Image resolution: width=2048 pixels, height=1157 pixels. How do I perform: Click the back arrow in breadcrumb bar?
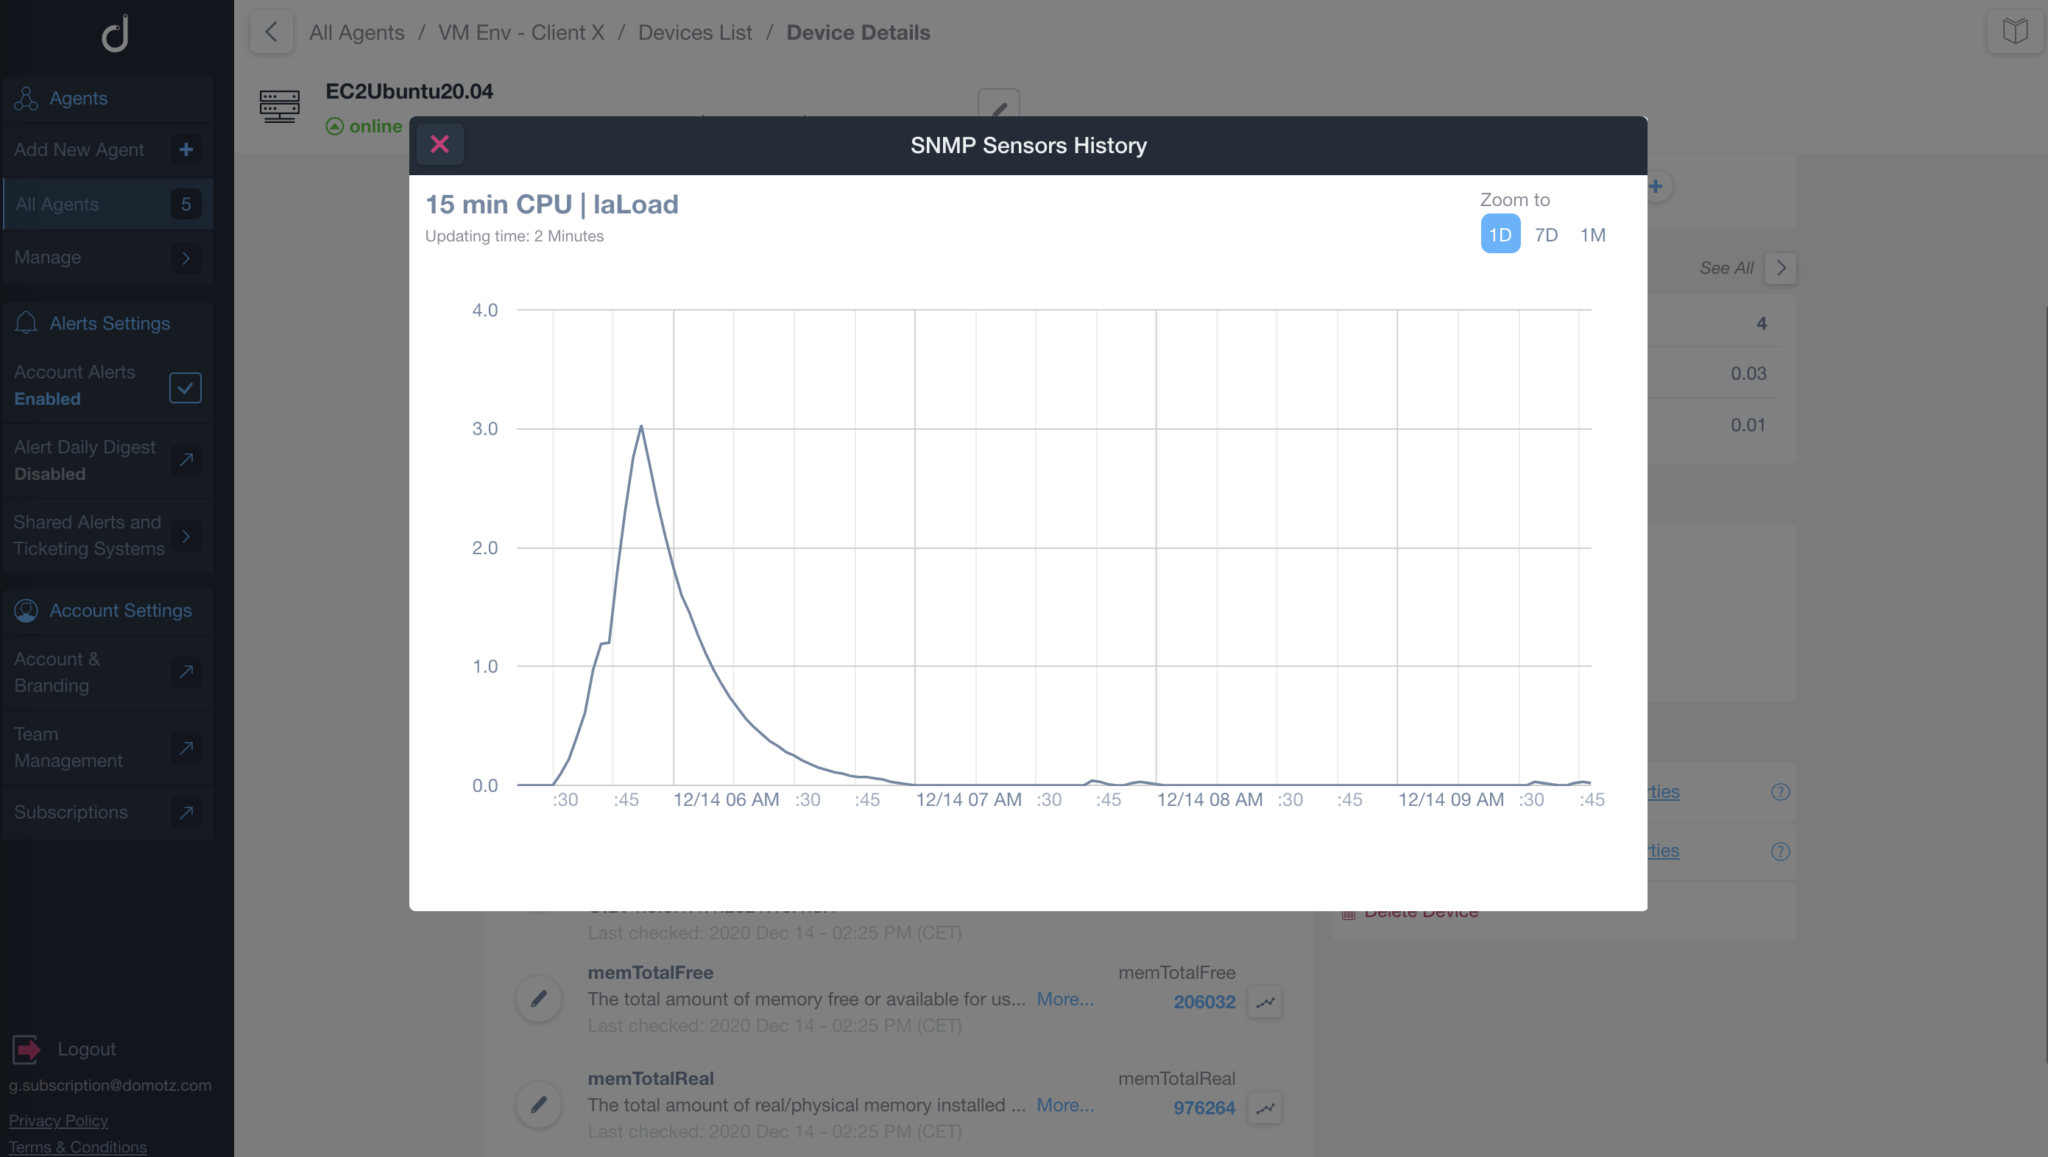[x=271, y=32]
